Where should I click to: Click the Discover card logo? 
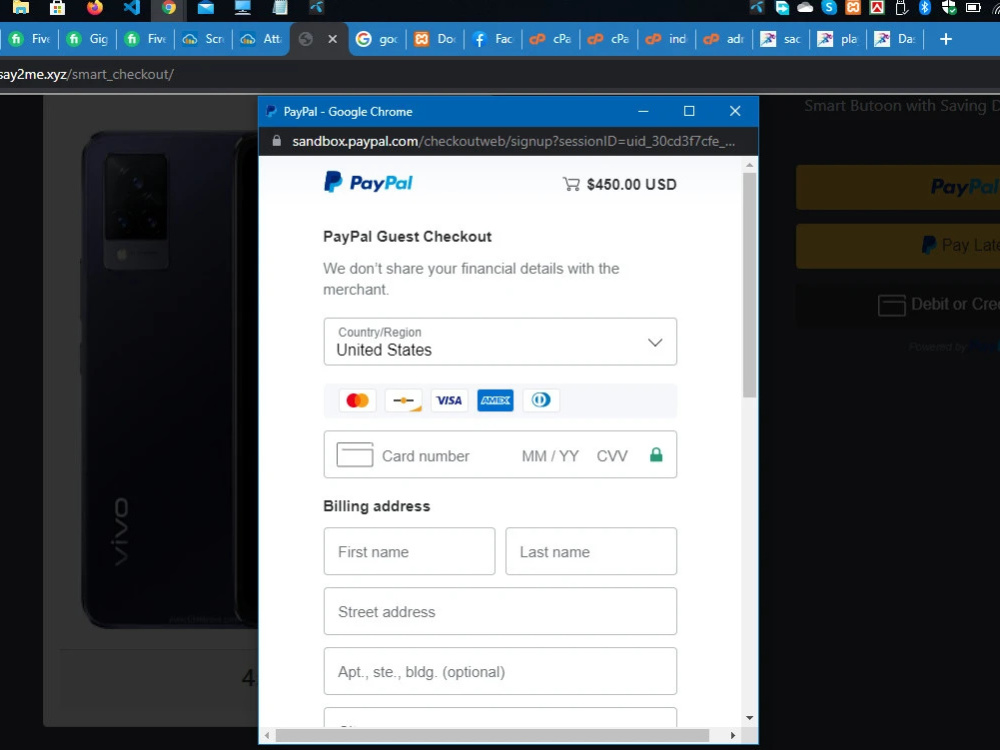coord(403,400)
